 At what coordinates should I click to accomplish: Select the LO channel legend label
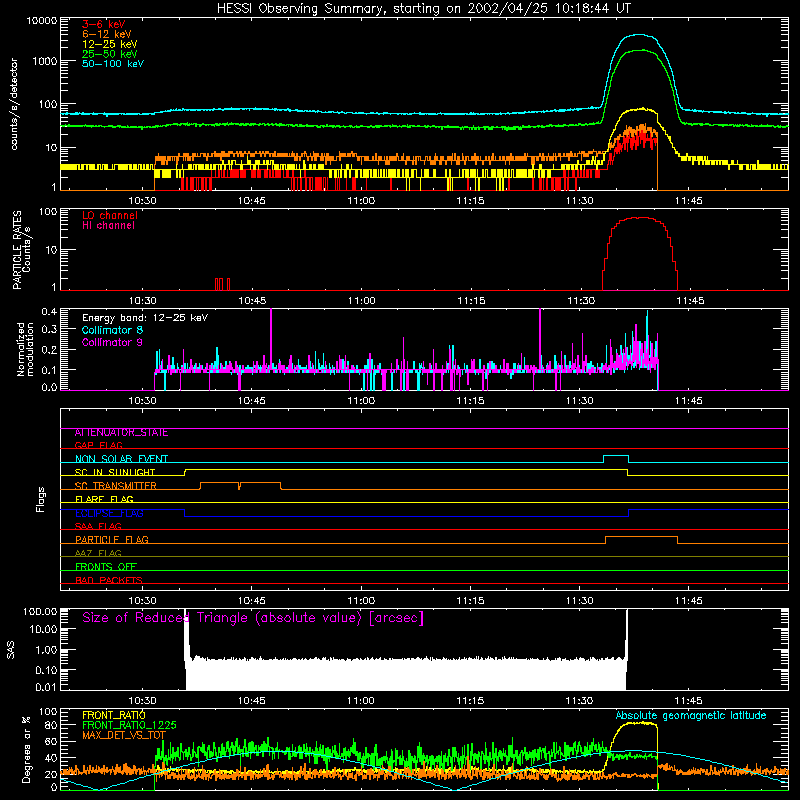tap(110, 215)
